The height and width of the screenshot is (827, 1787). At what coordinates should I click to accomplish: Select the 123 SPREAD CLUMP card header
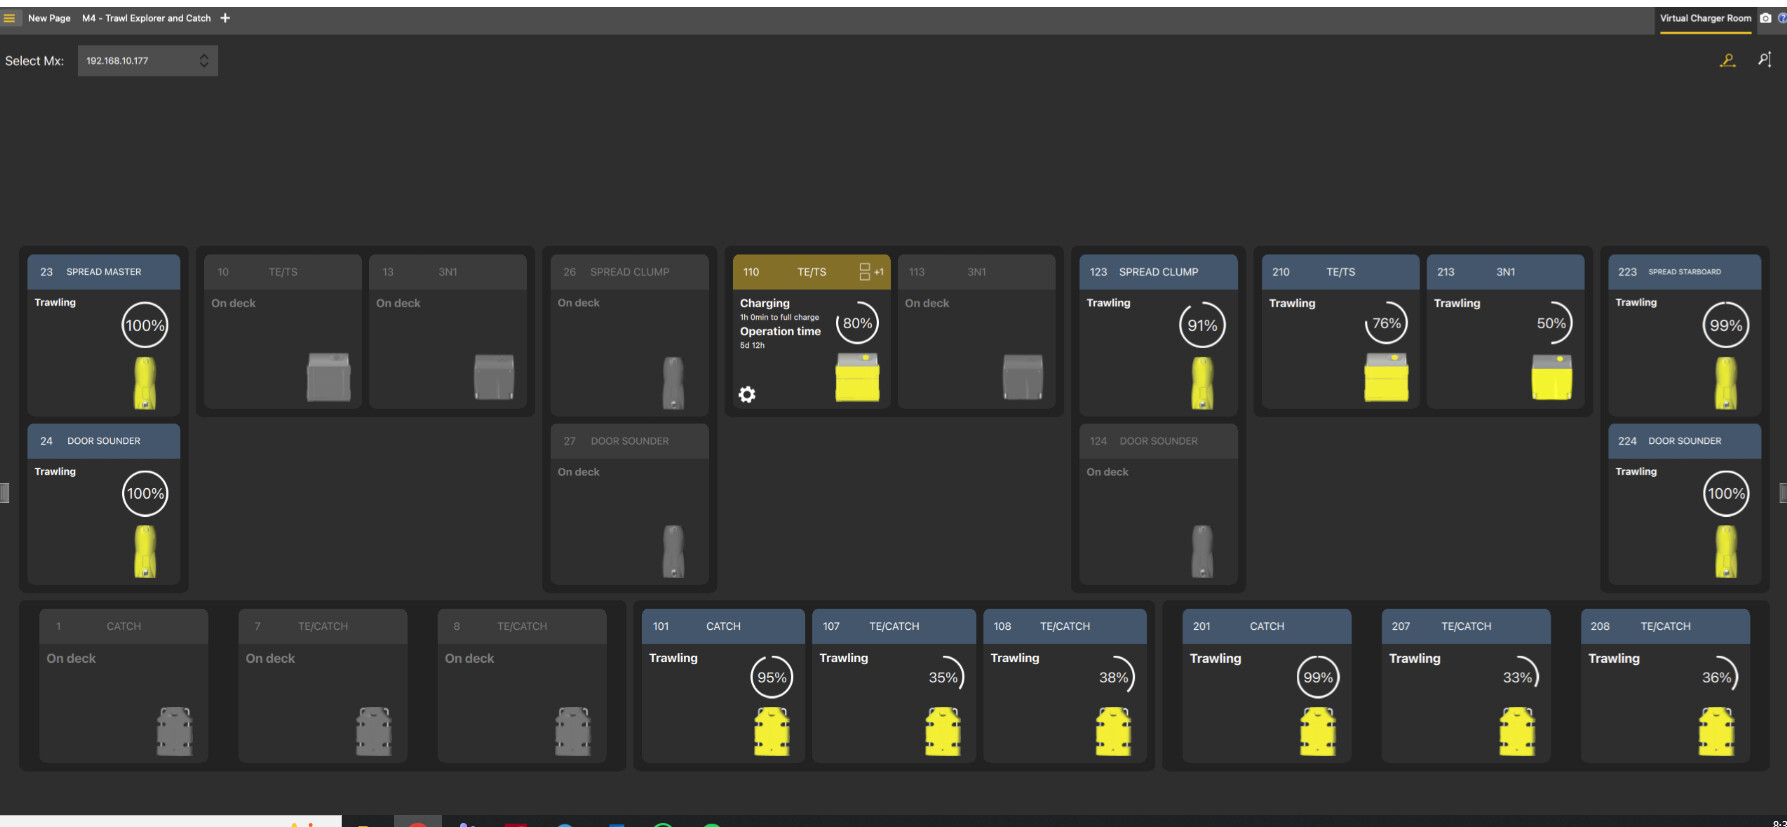click(x=1157, y=272)
